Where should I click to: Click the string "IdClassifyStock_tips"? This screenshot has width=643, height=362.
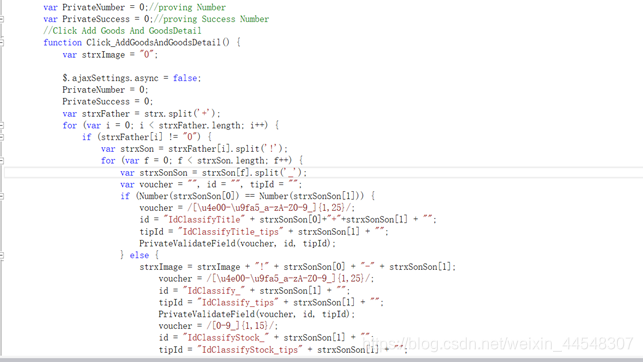pos(249,350)
